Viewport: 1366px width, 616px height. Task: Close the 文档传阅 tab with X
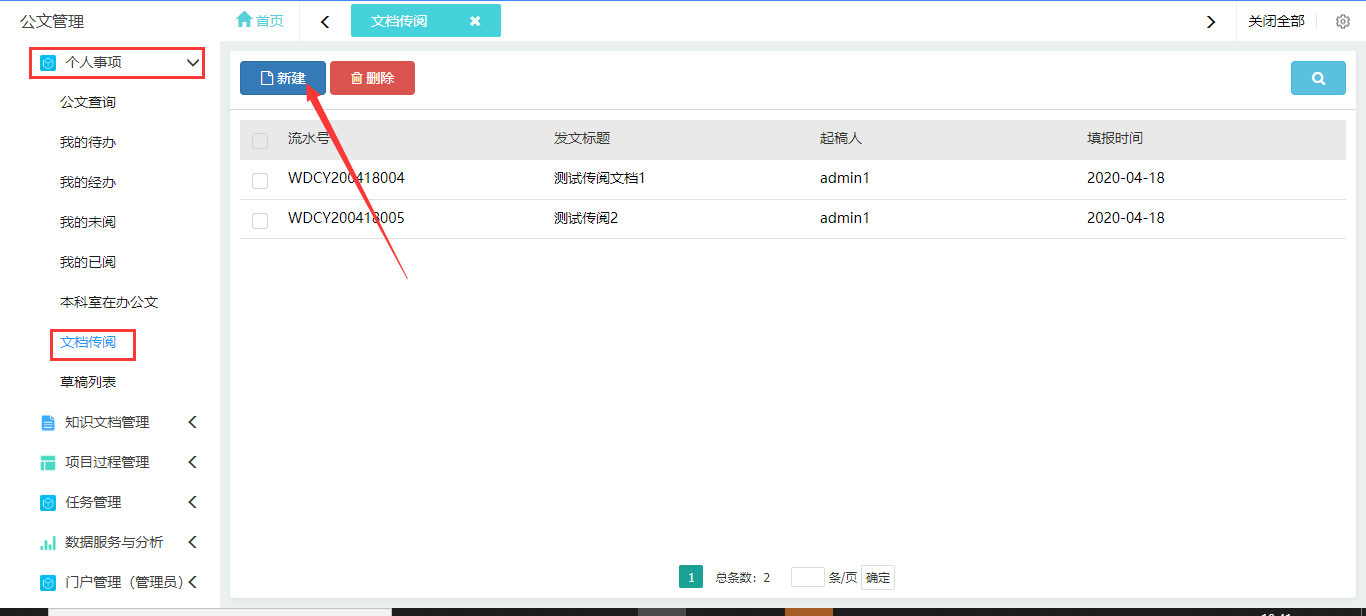pos(475,21)
